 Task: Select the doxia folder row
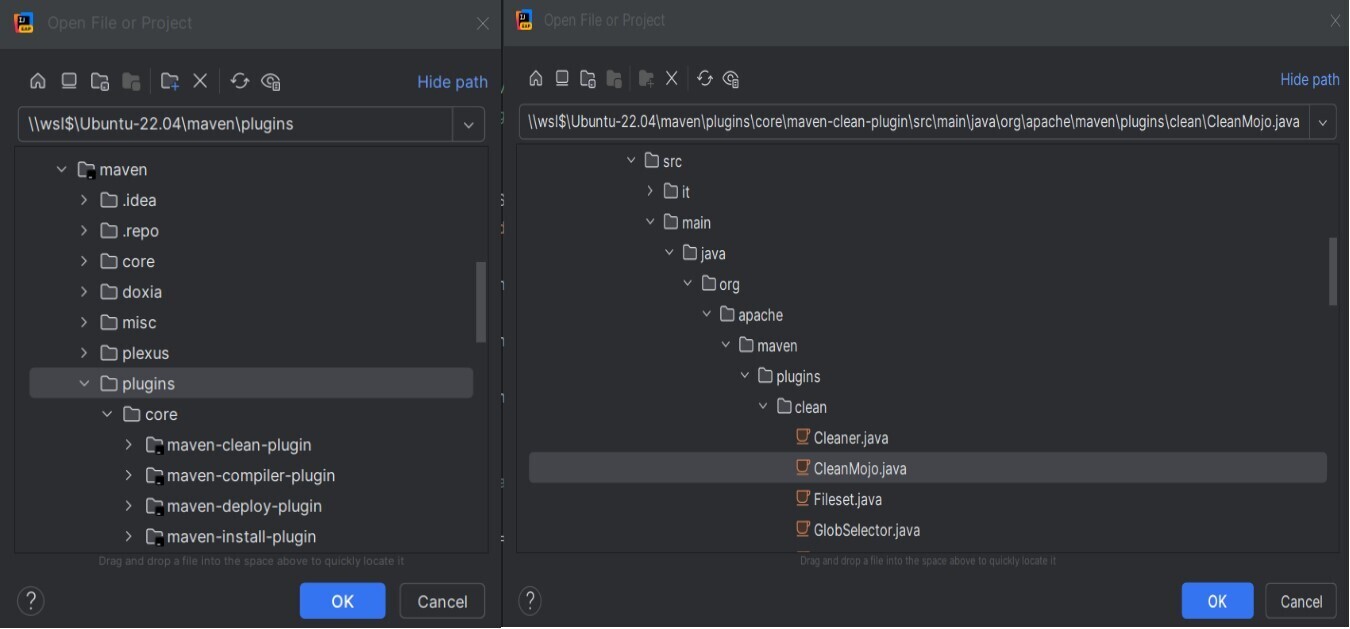pos(251,292)
